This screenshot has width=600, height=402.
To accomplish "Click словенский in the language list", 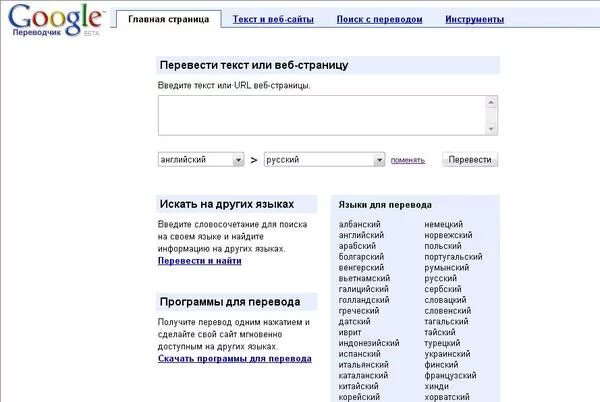I will pyautogui.click(x=448, y=311).
